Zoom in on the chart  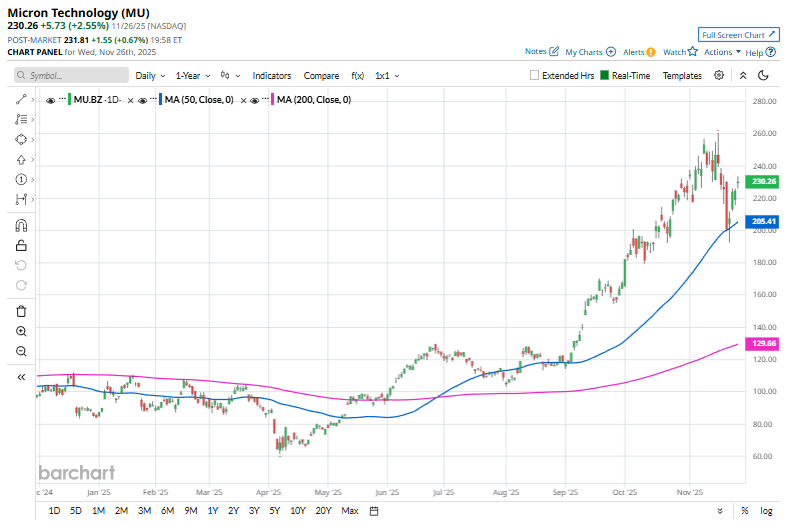click(x=21, y=331)
